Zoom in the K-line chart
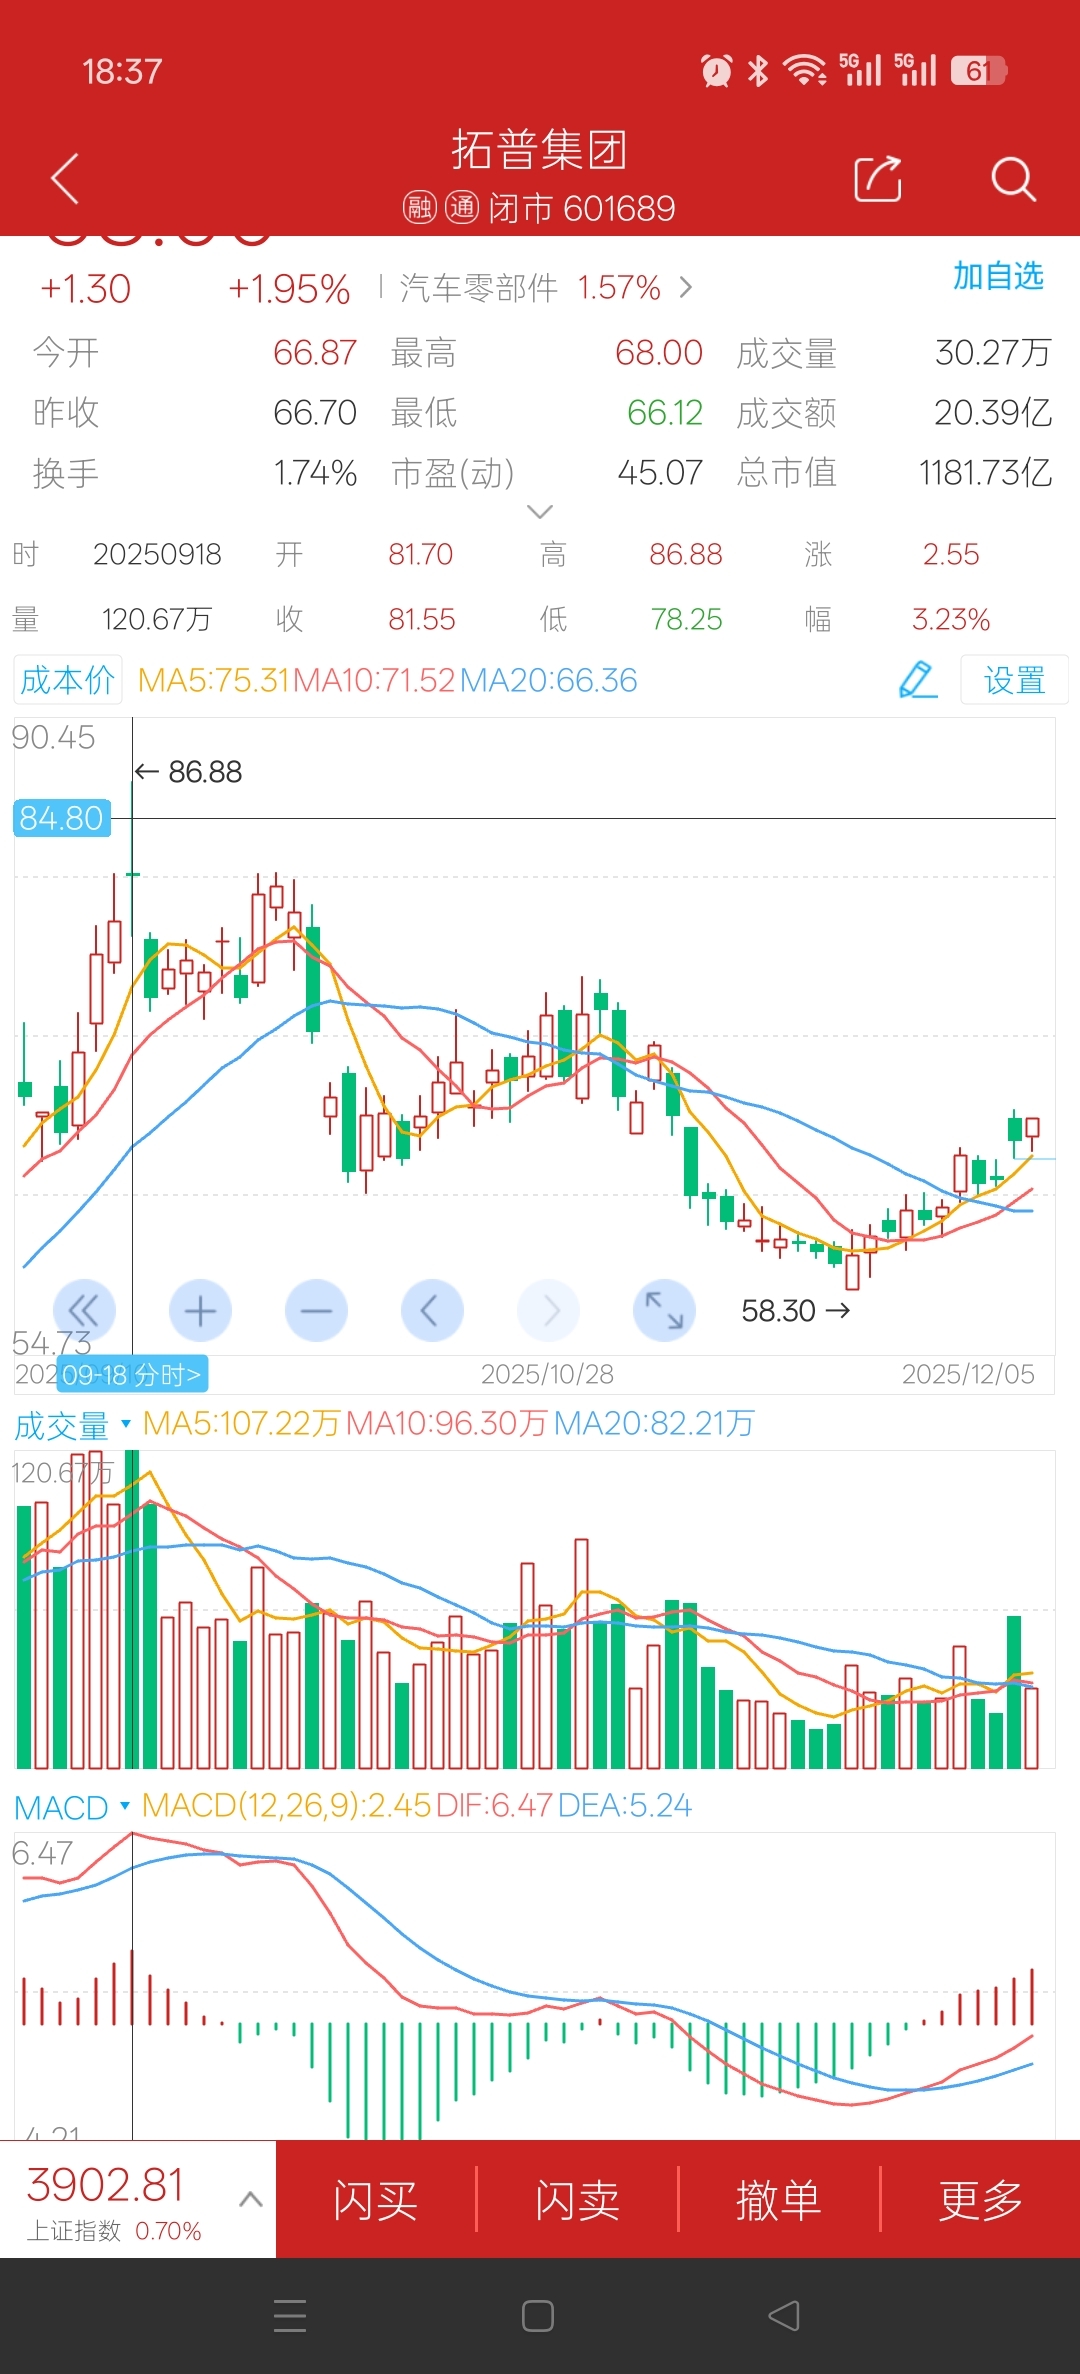 (x=200, y=1310)
